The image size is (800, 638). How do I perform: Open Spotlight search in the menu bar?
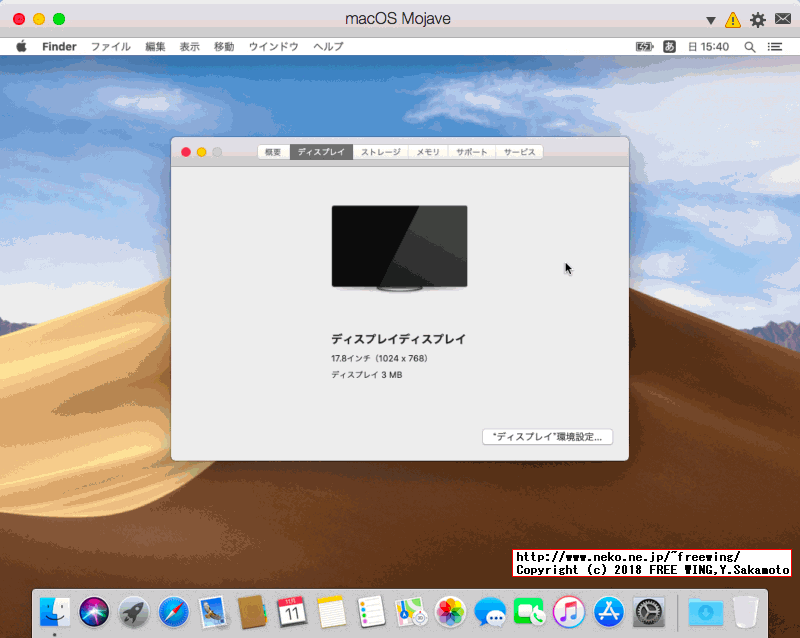[750, 46]
